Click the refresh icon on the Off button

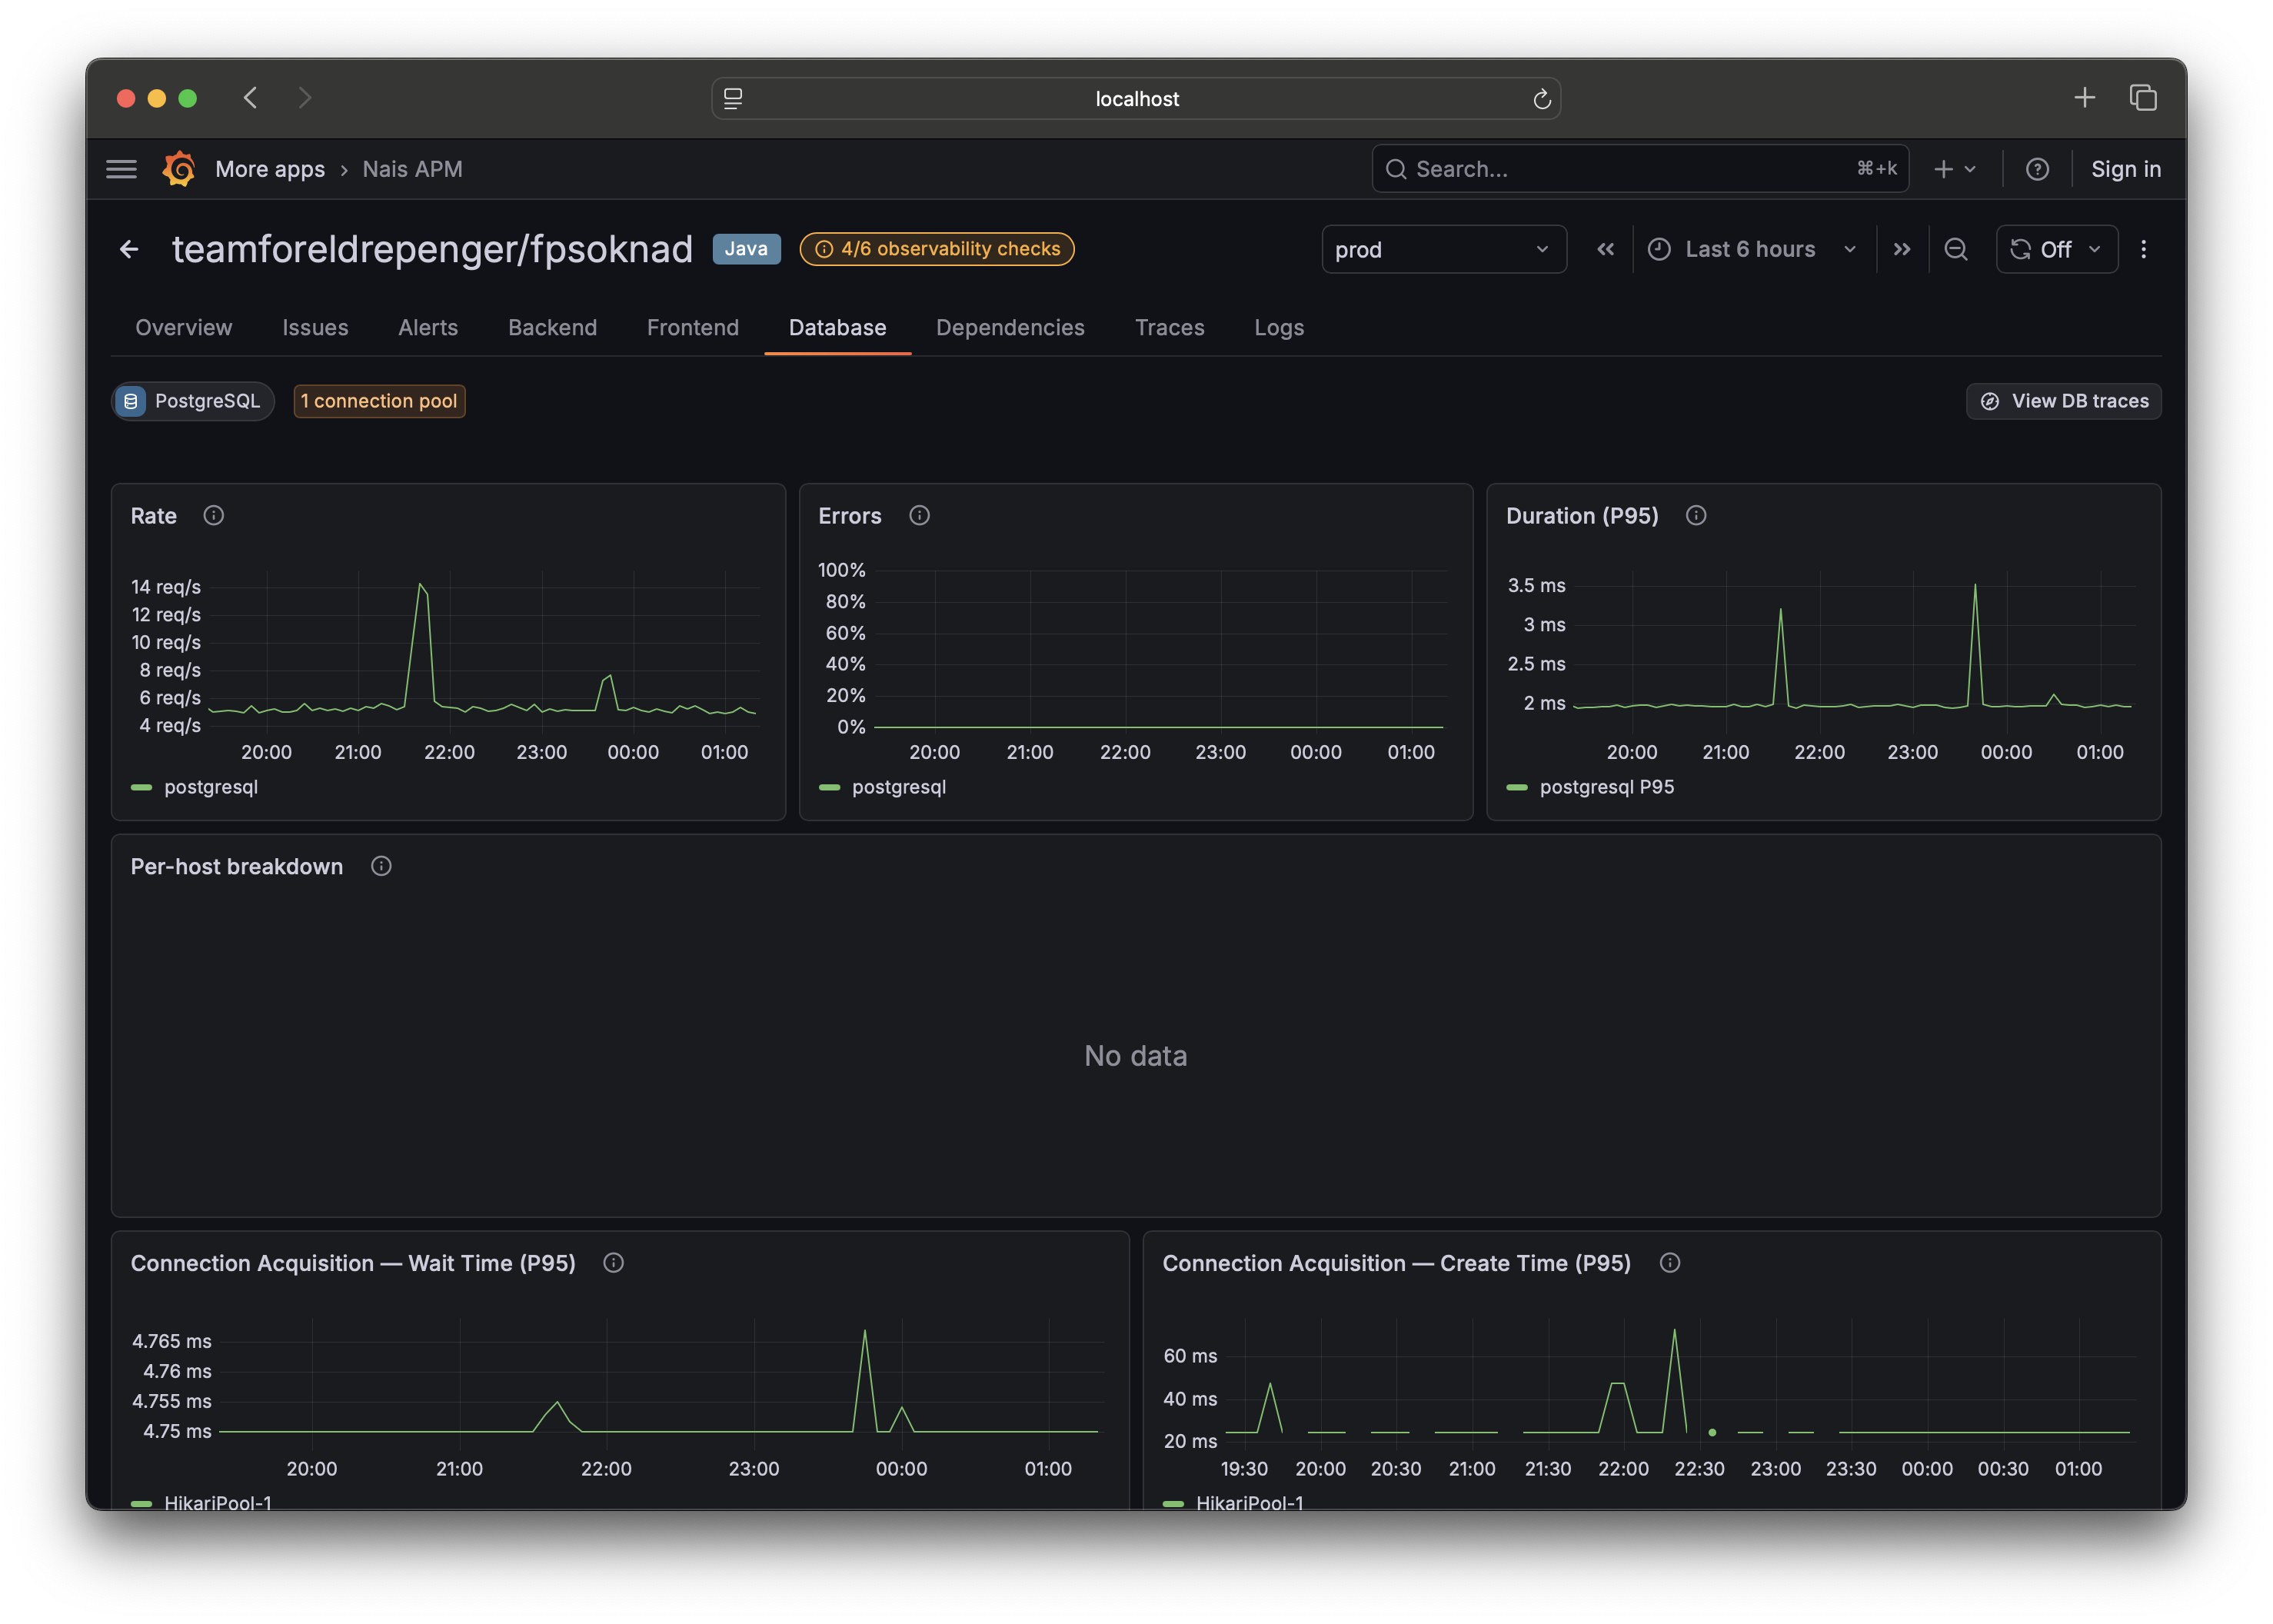(x=2020, y=249)
